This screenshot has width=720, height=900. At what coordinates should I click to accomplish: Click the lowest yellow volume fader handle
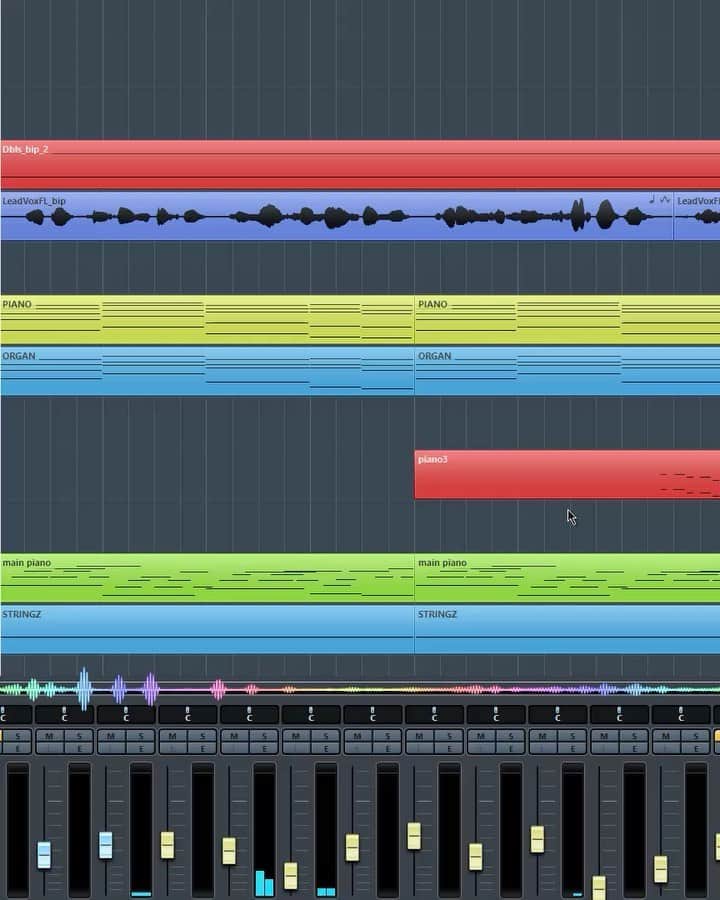click(599, 887)
